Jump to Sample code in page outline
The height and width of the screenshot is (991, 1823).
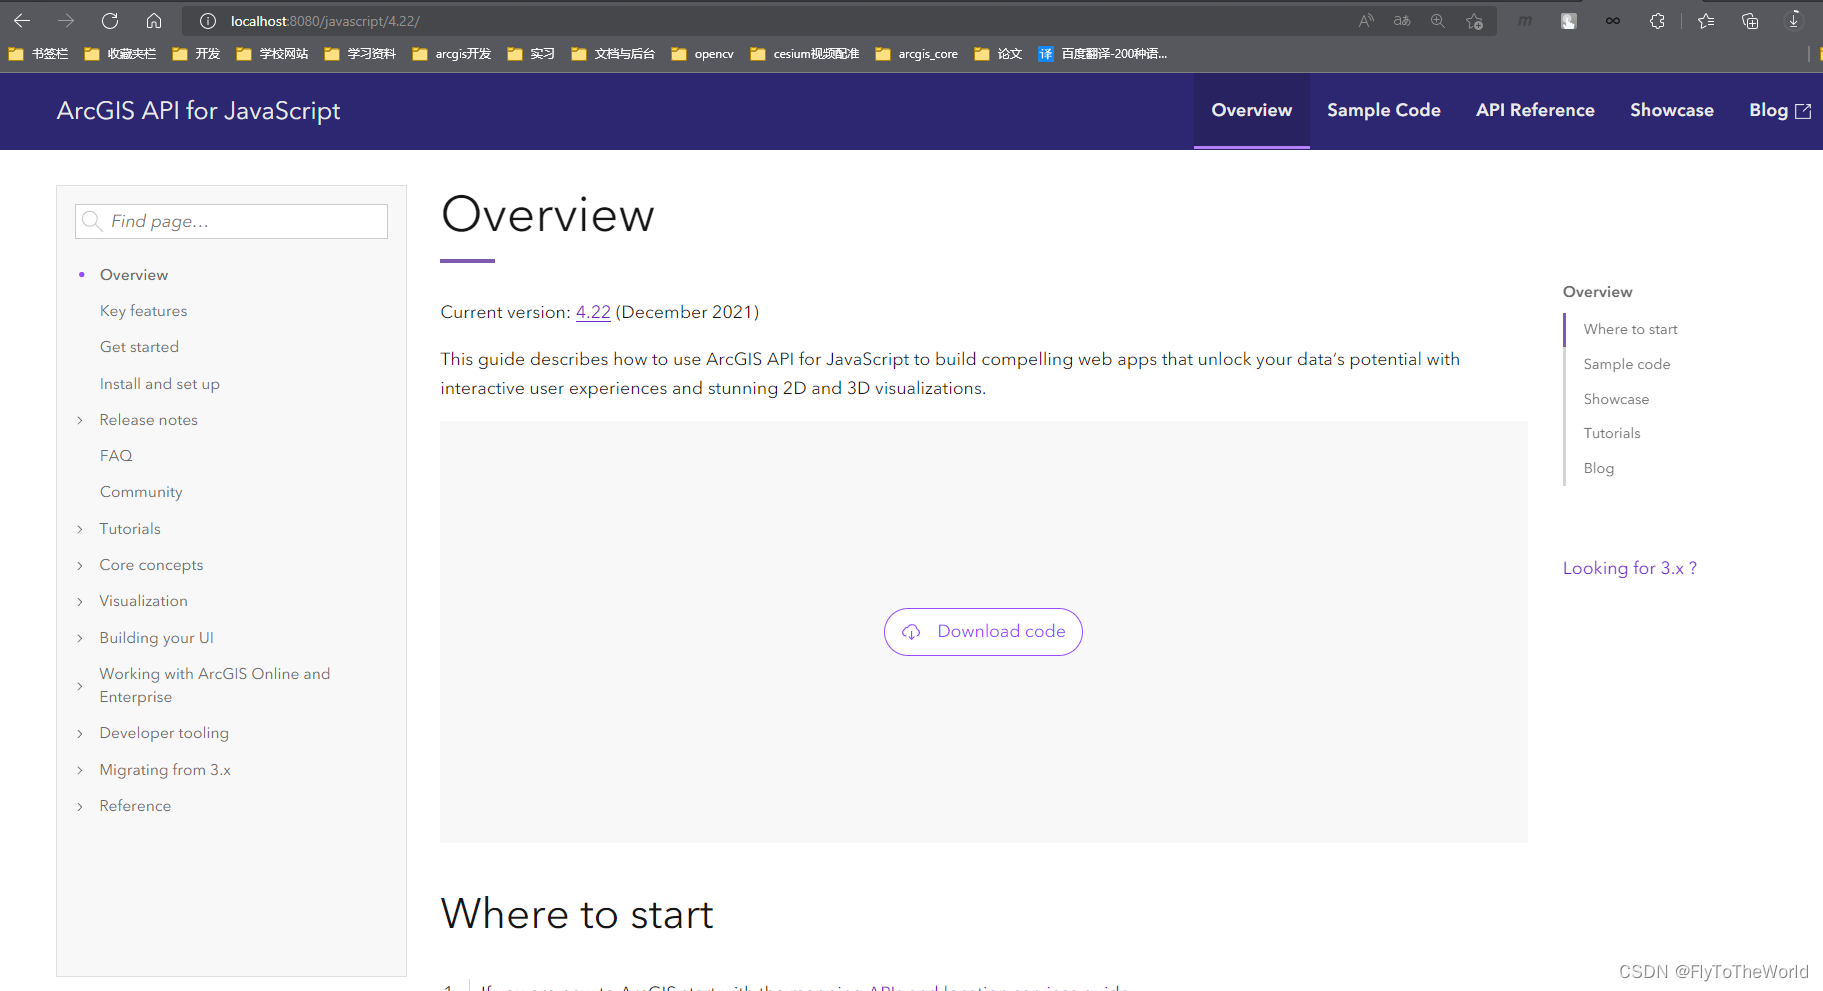click(1627, 364)
